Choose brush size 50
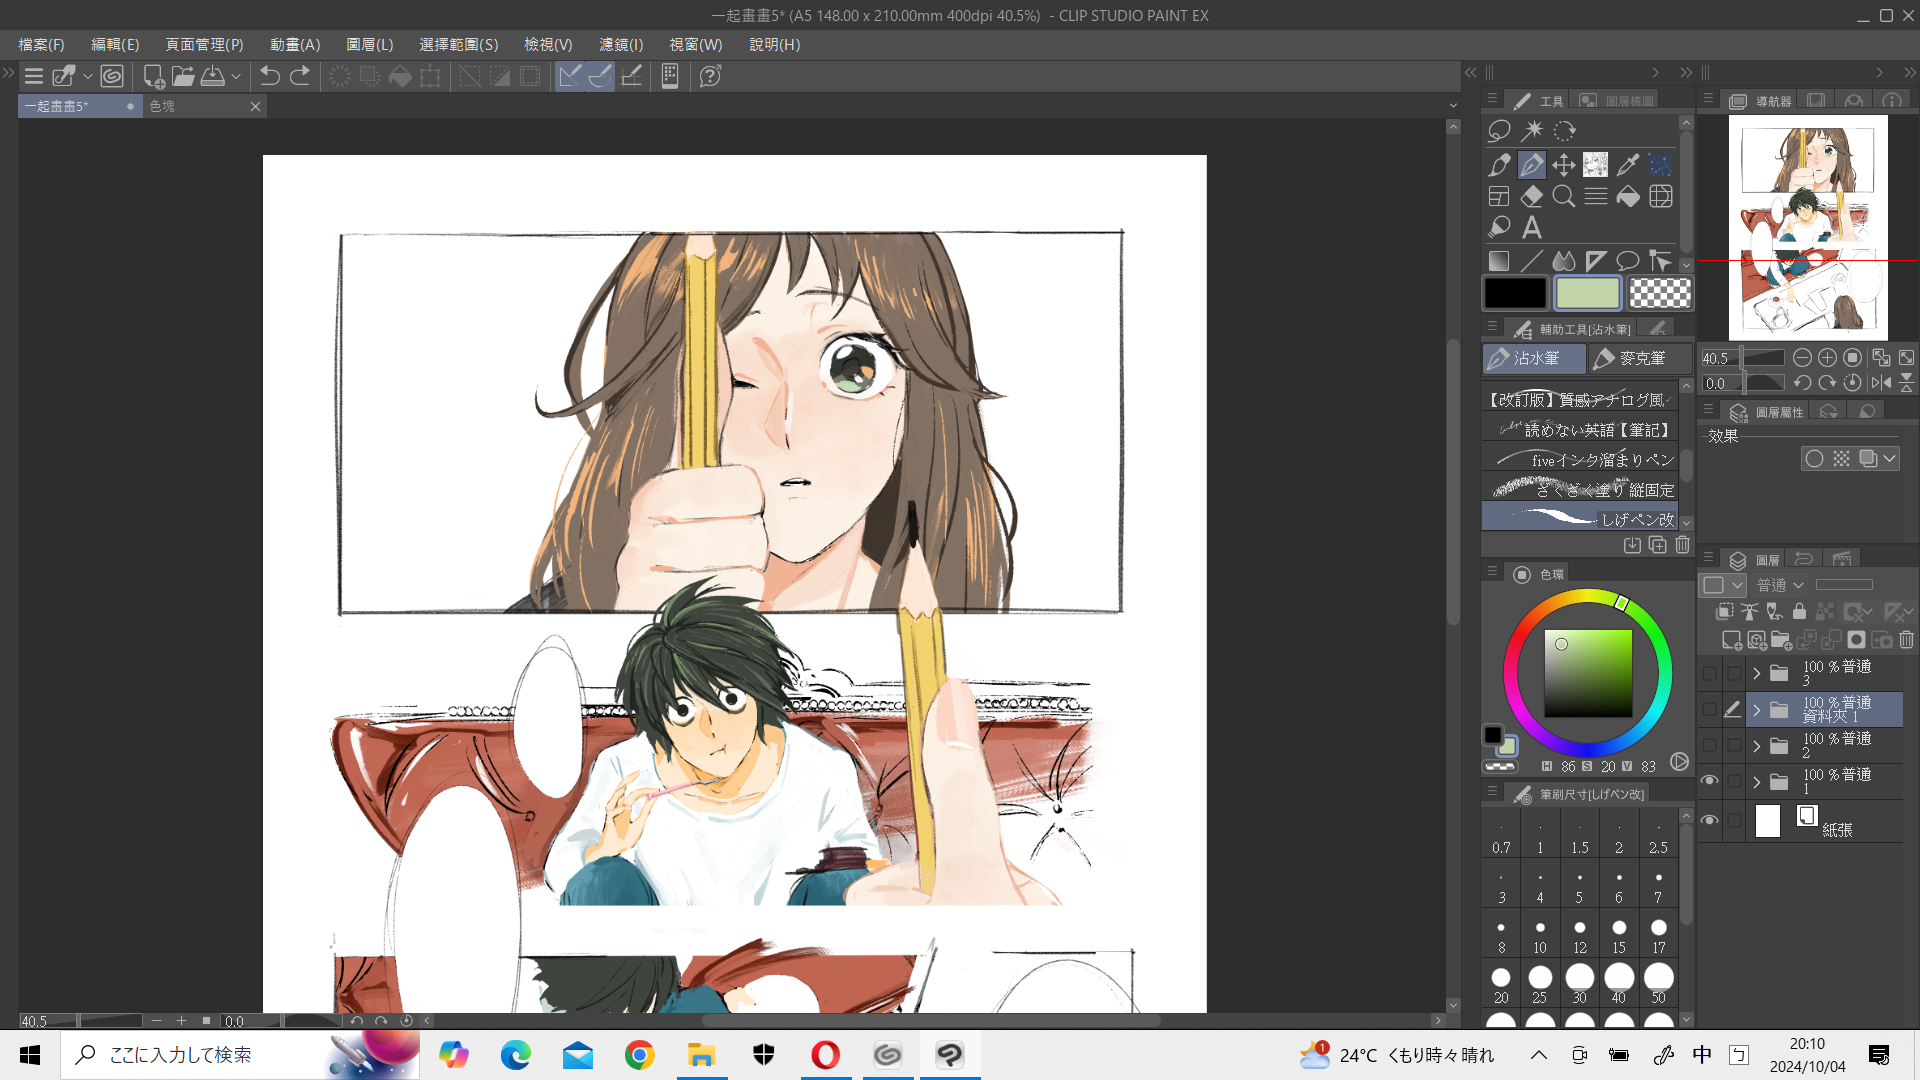1920x1080 pixels. (x=1658, y=984)
